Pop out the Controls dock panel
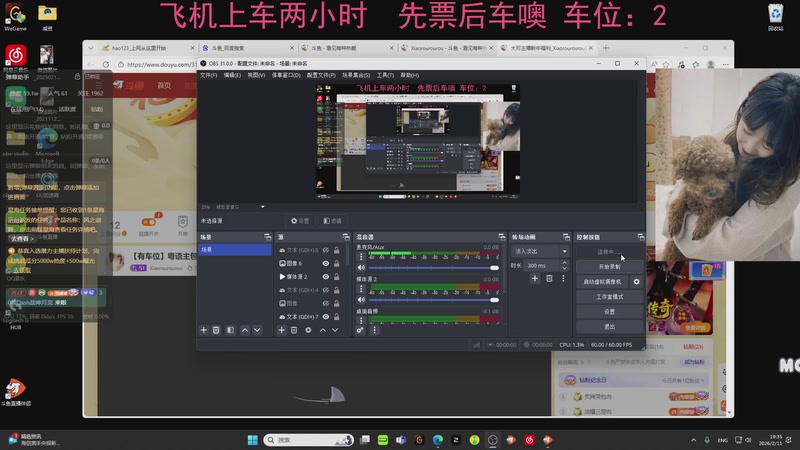Image resolution: width=800 pixels, height=450 pixels. point(641,237)
